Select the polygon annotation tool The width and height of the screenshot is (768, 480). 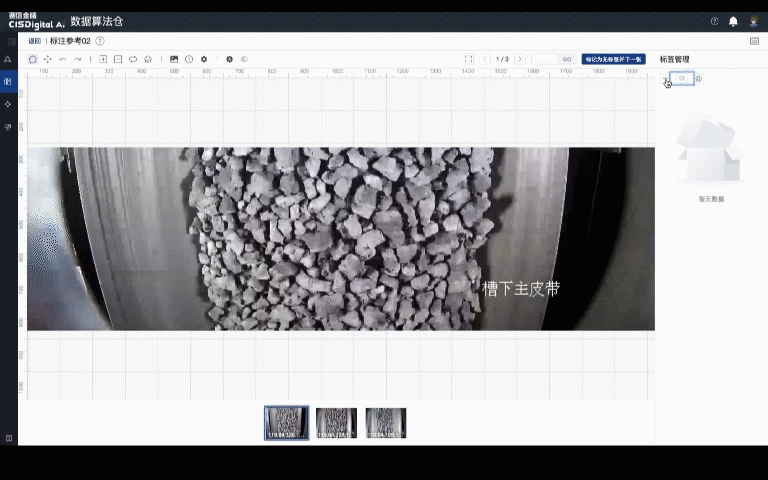coord(33,59)
